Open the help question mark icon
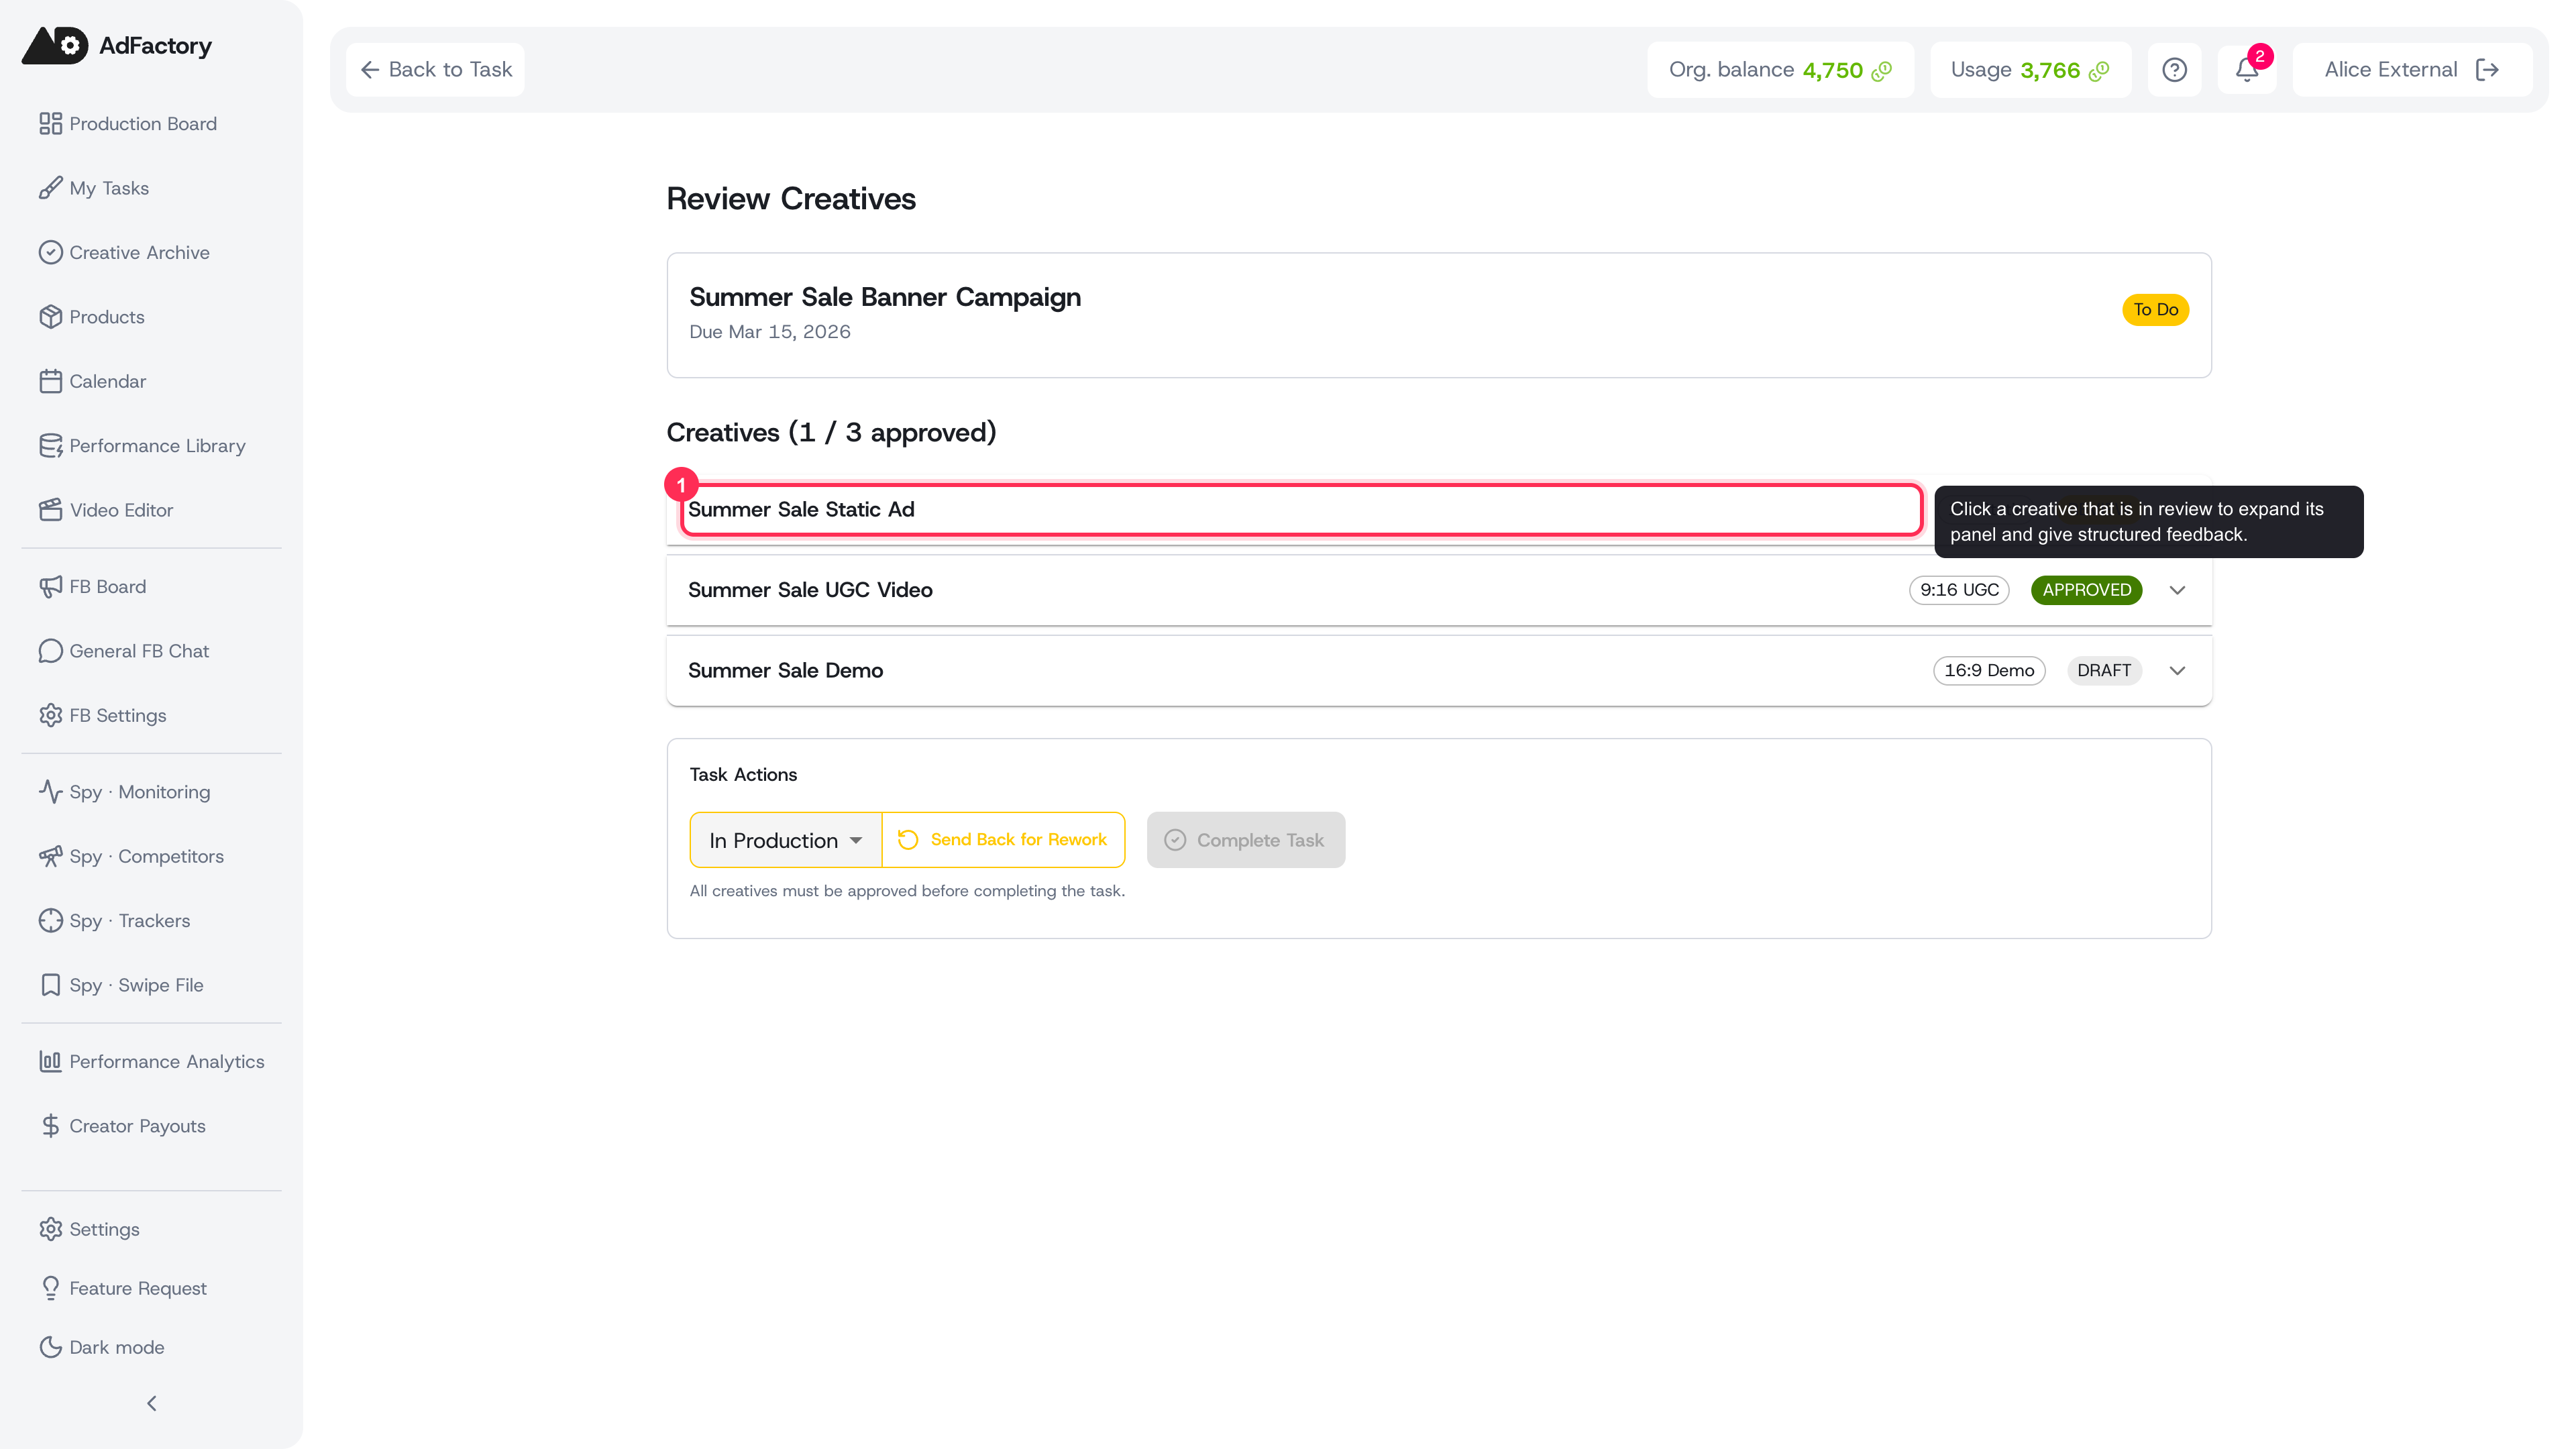Viewport: 2576px width, 1449px height. pyautogui.click(x=2174, y=70)
